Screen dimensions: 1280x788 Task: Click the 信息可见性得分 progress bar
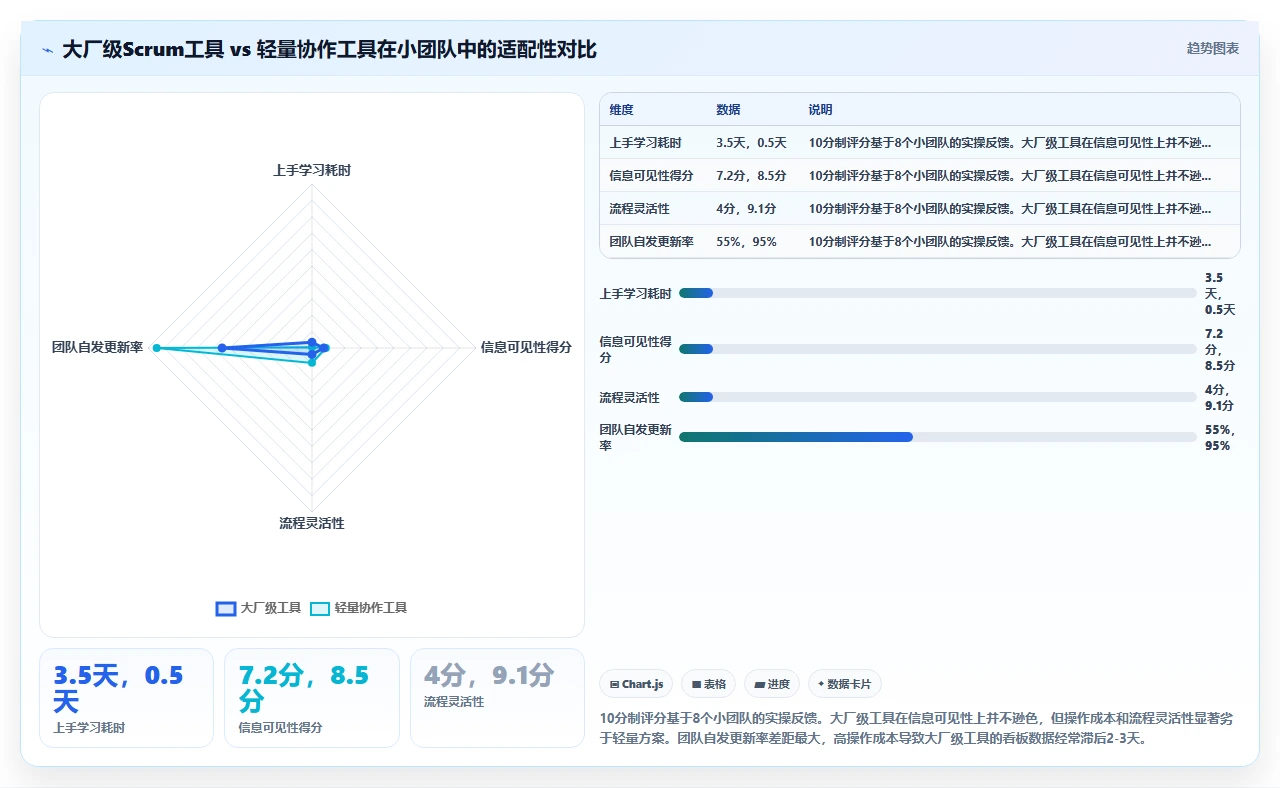coord(937,349)
